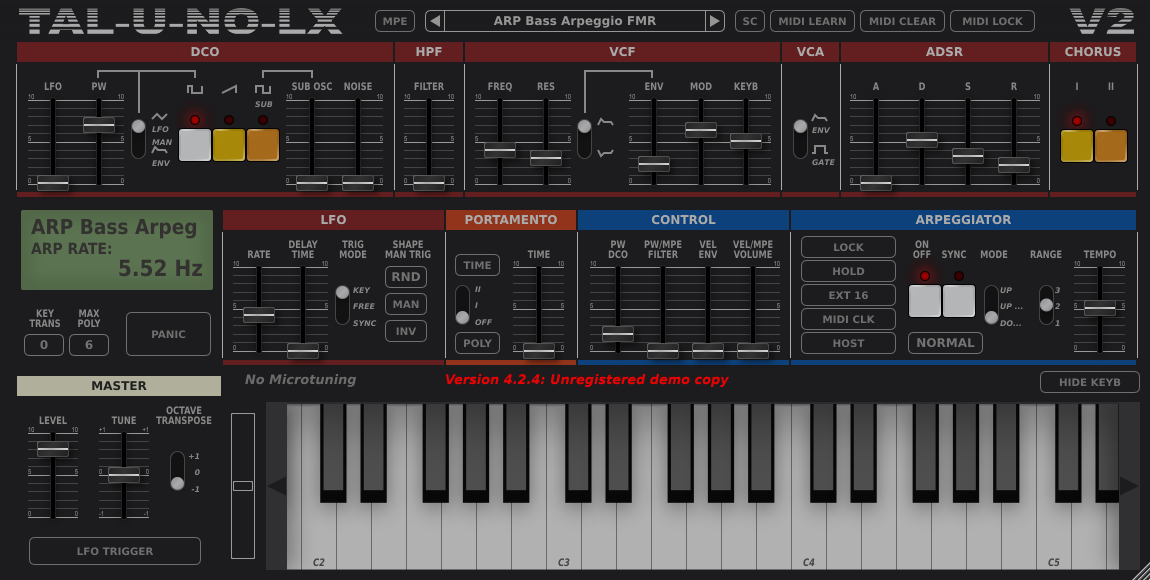This screenshot has width=1150, height=580.
Task: Toggle the DCO sub oscillator orange button
Action: coord(263,144)
